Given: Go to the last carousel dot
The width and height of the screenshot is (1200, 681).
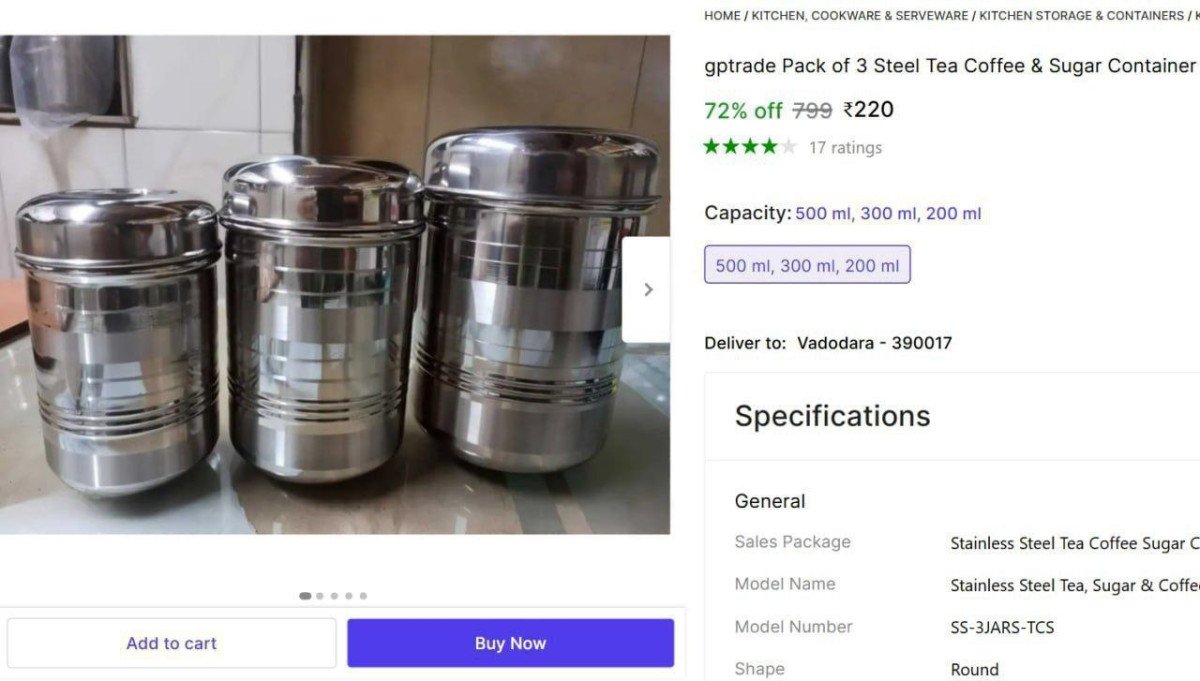Looking at the screenshot, I should click(363, 596).
